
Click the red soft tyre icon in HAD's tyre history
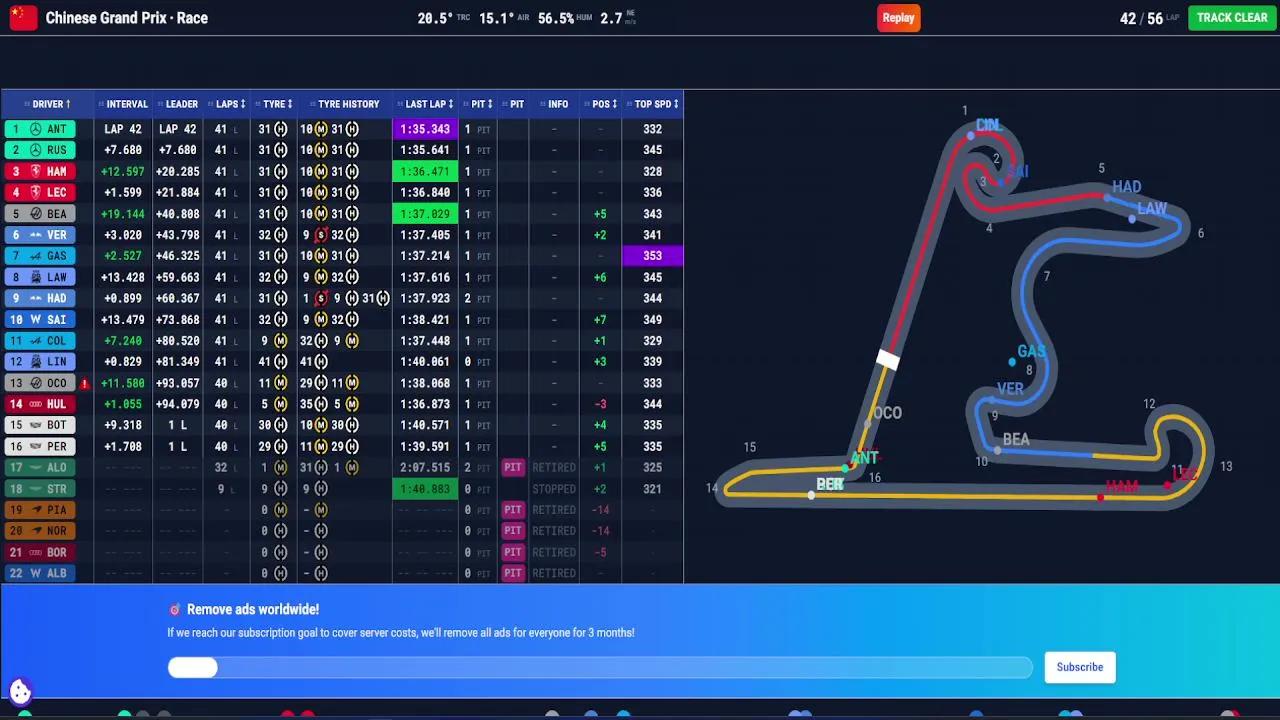[x=321, y=298]
